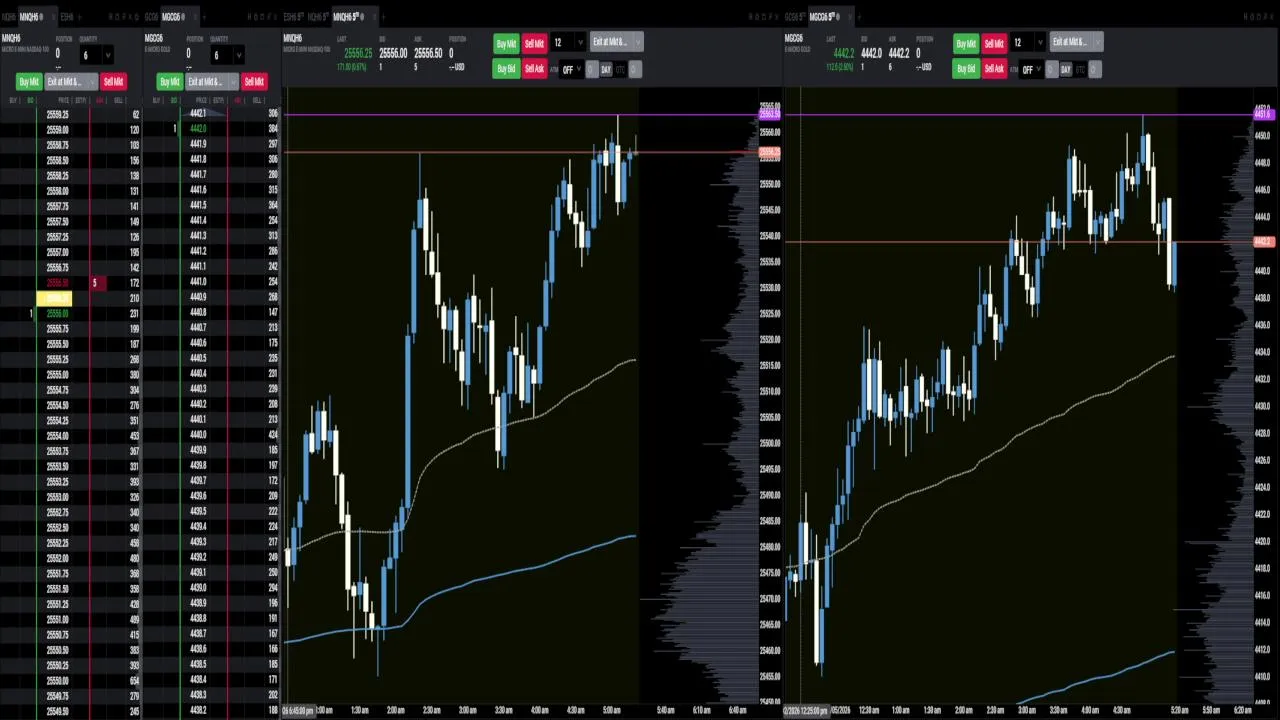The height and width of the screenshot is (720, 1280).
Task: Expand Exit at Mkt dropdown on MGCG6 chart
Action: coord(1098,43)
